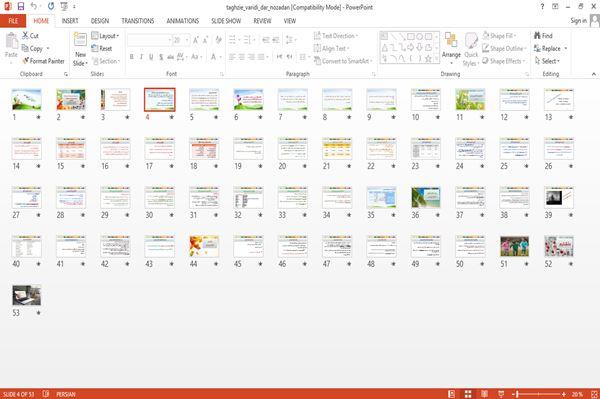Toggle text Shadow formatting

161,57
